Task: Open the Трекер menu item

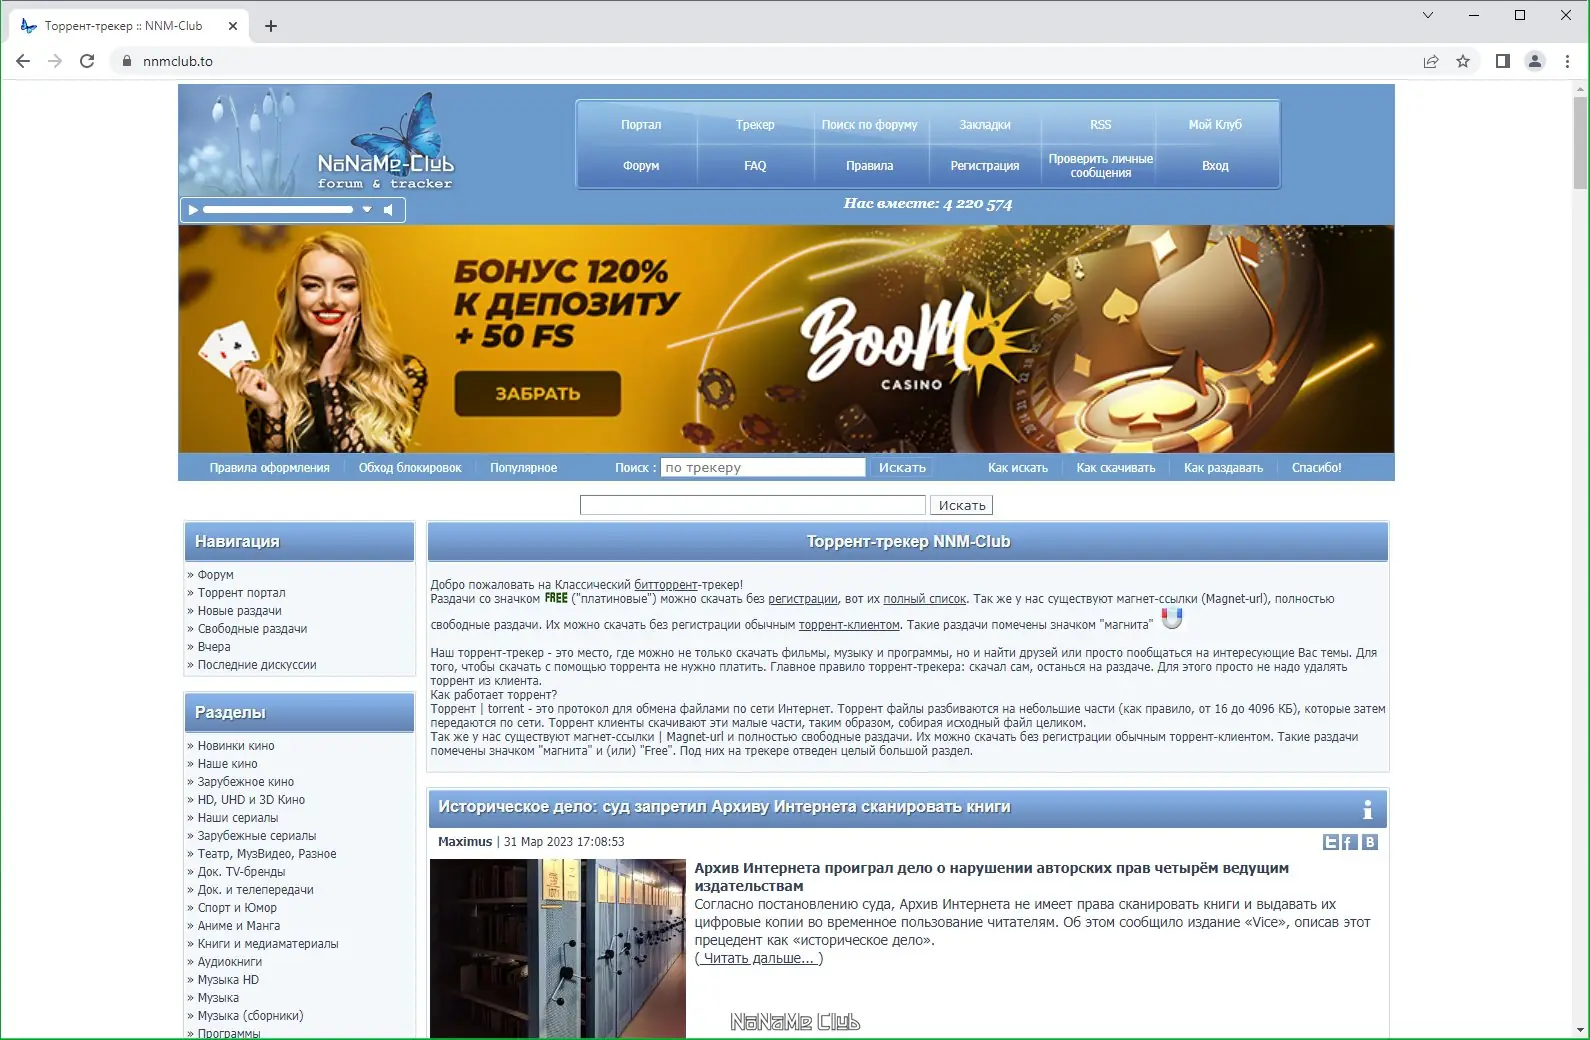Action: pos(755,125)
